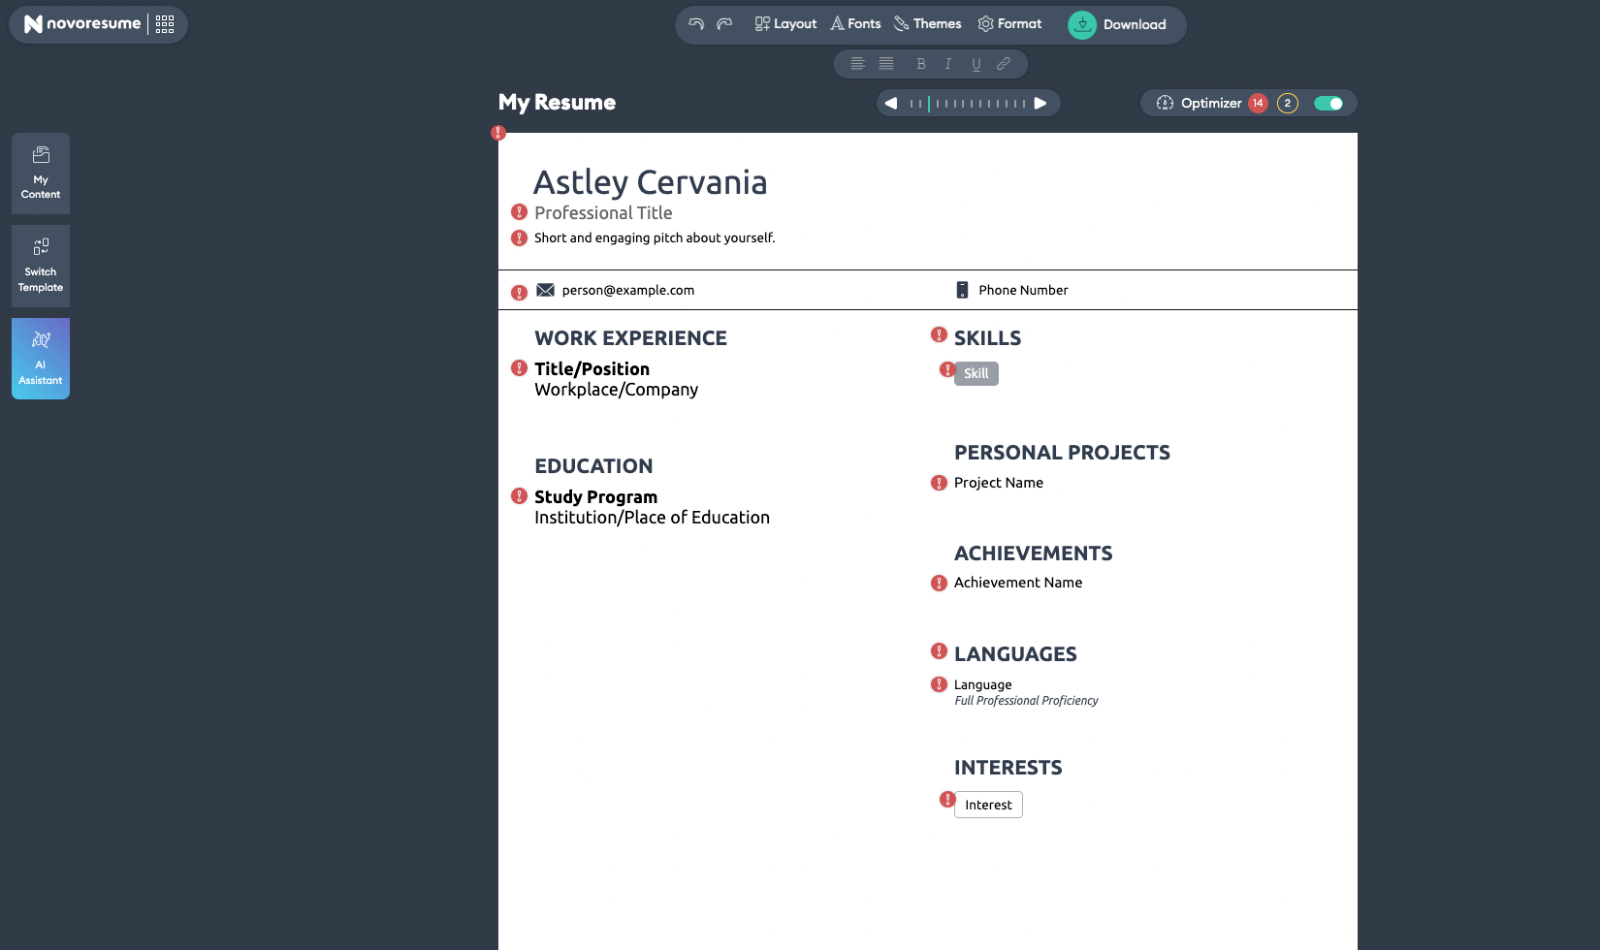Open the Format dropdown
This screenshot has height=950, width=1600.
[x=1010, y=23]
